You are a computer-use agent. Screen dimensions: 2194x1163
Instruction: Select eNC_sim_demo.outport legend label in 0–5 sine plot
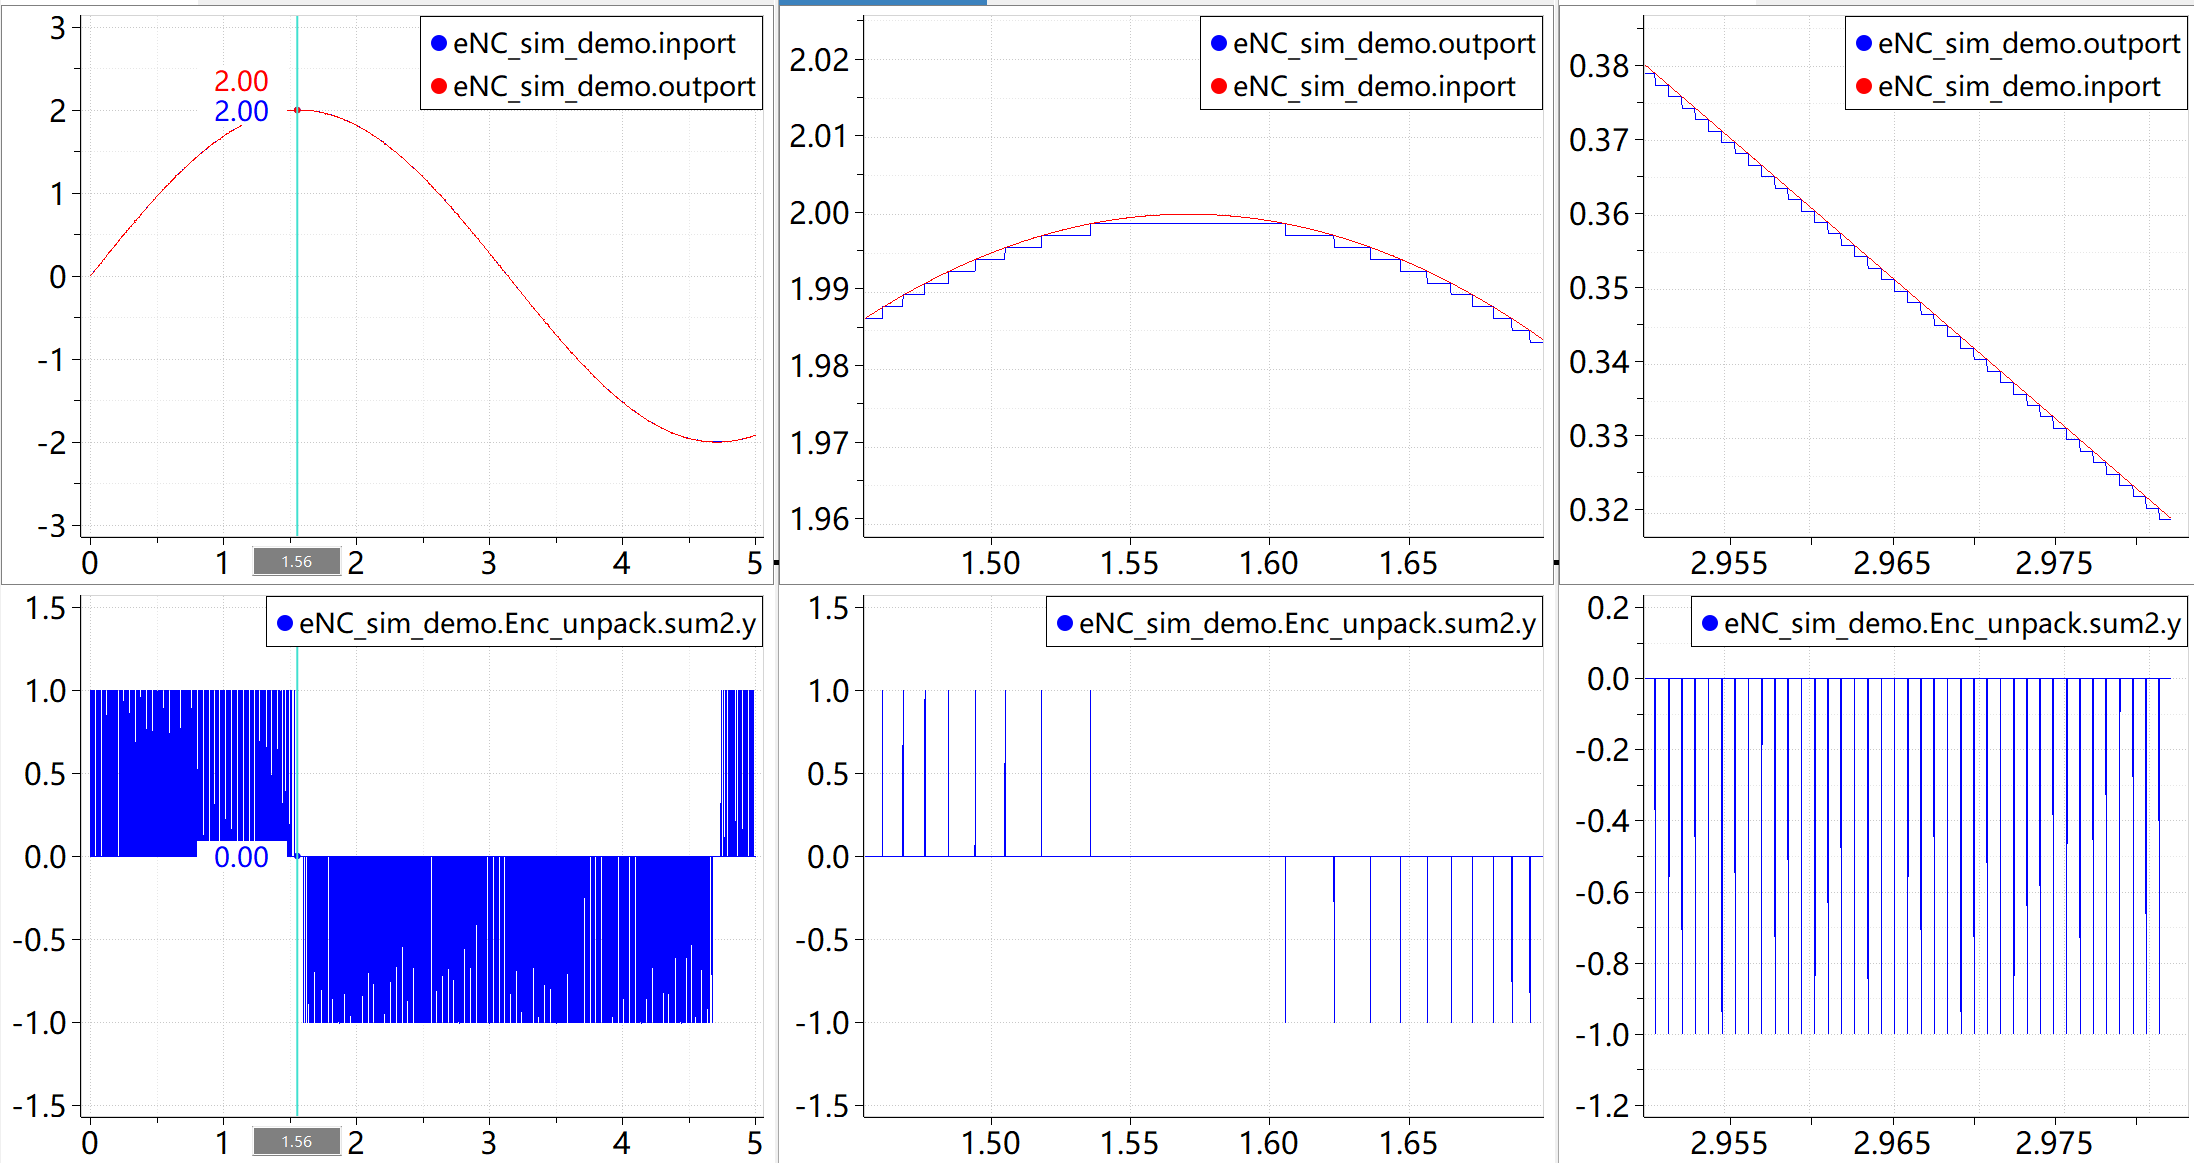pos(604,87)
